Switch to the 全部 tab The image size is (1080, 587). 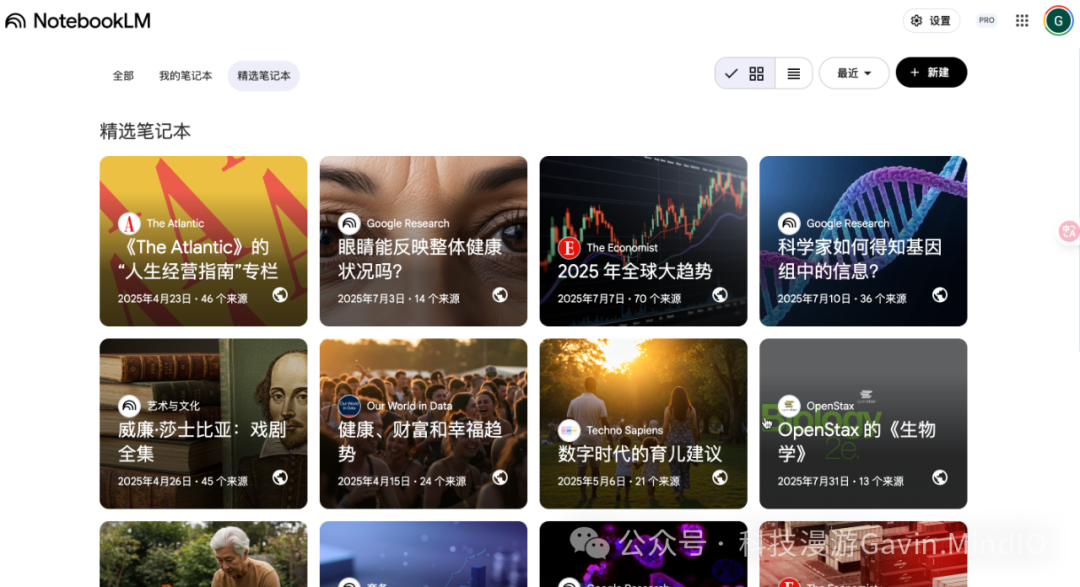point(123,76)
